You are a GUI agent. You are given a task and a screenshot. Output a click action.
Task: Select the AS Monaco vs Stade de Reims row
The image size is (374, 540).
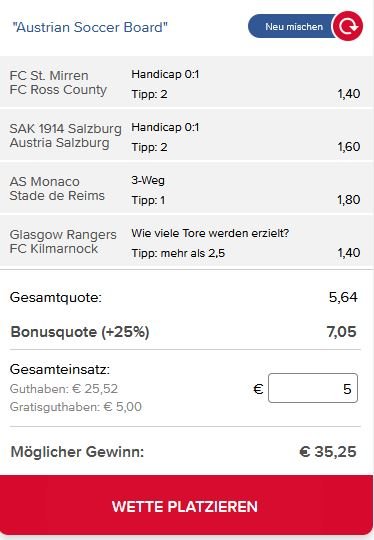coord(186,188)
